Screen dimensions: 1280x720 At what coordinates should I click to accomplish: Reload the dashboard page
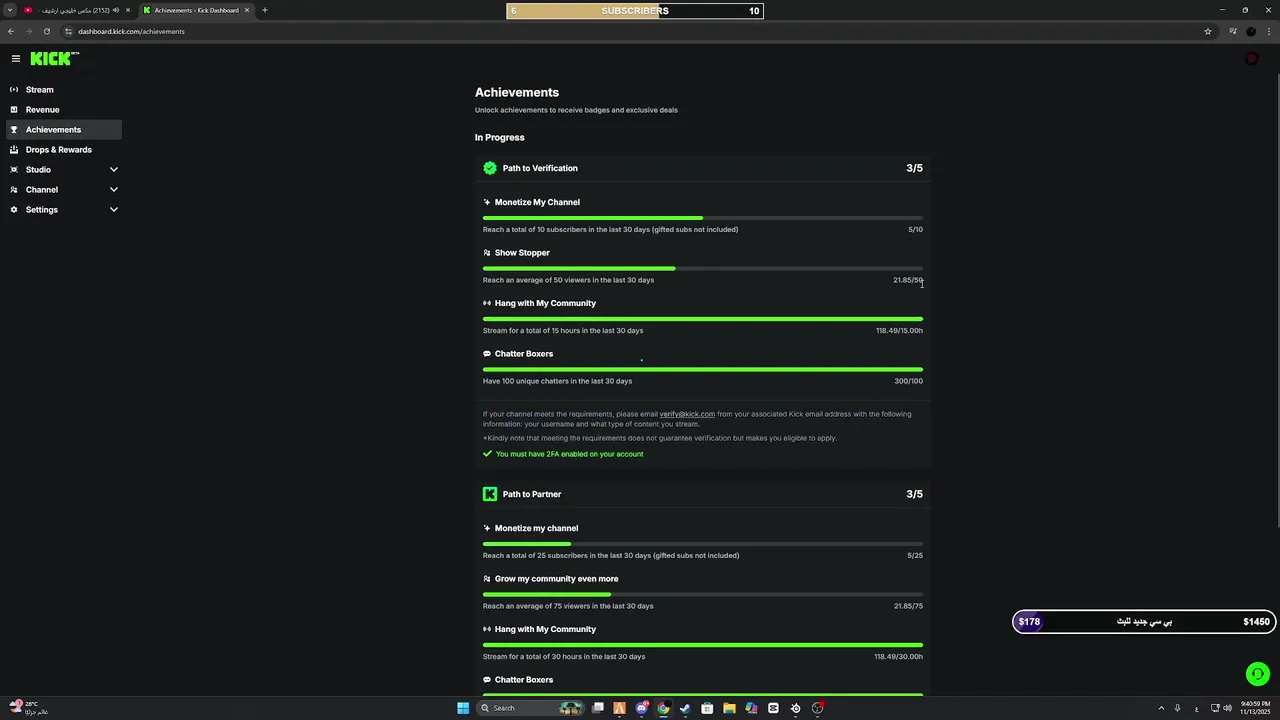(x=47, y=31)
